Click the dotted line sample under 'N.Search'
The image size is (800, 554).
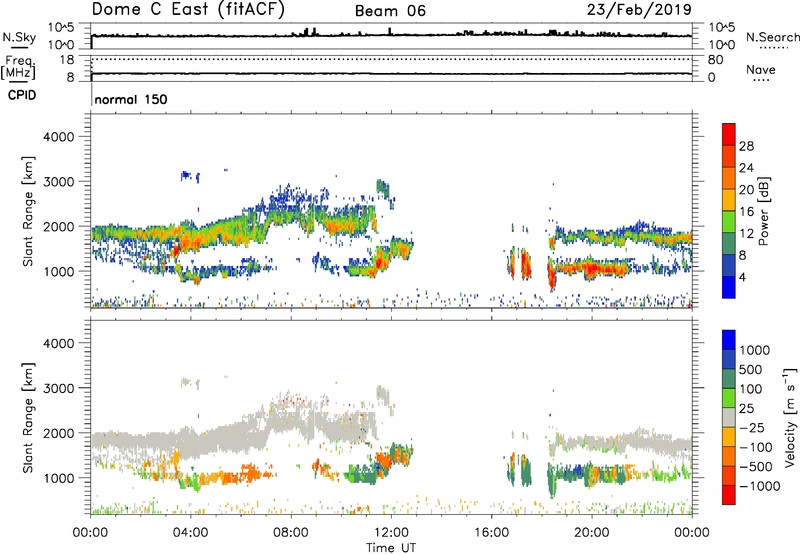coord(773,48)
